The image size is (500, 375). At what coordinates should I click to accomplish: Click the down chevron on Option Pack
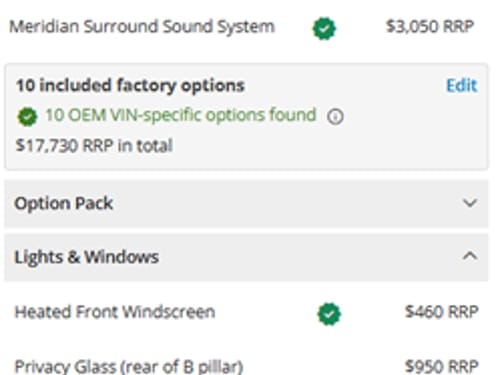[470, 203]
